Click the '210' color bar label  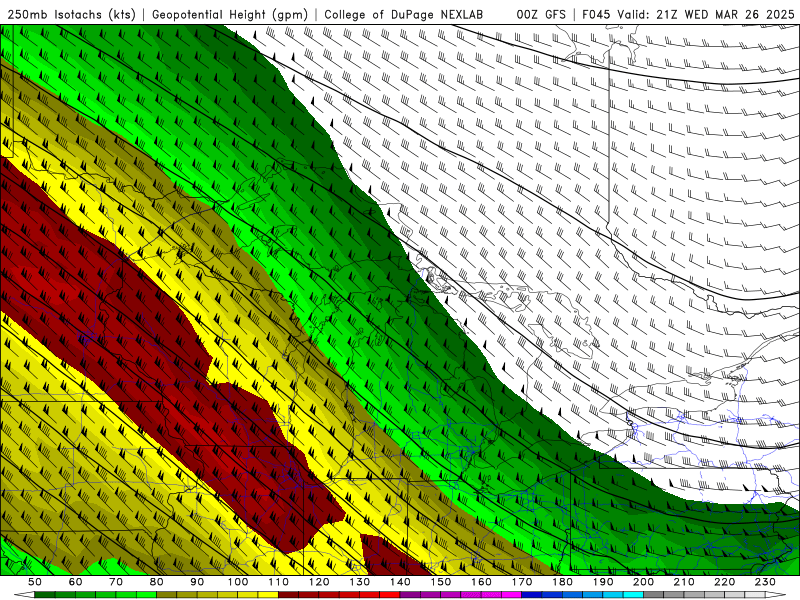[x=684, y=582]
